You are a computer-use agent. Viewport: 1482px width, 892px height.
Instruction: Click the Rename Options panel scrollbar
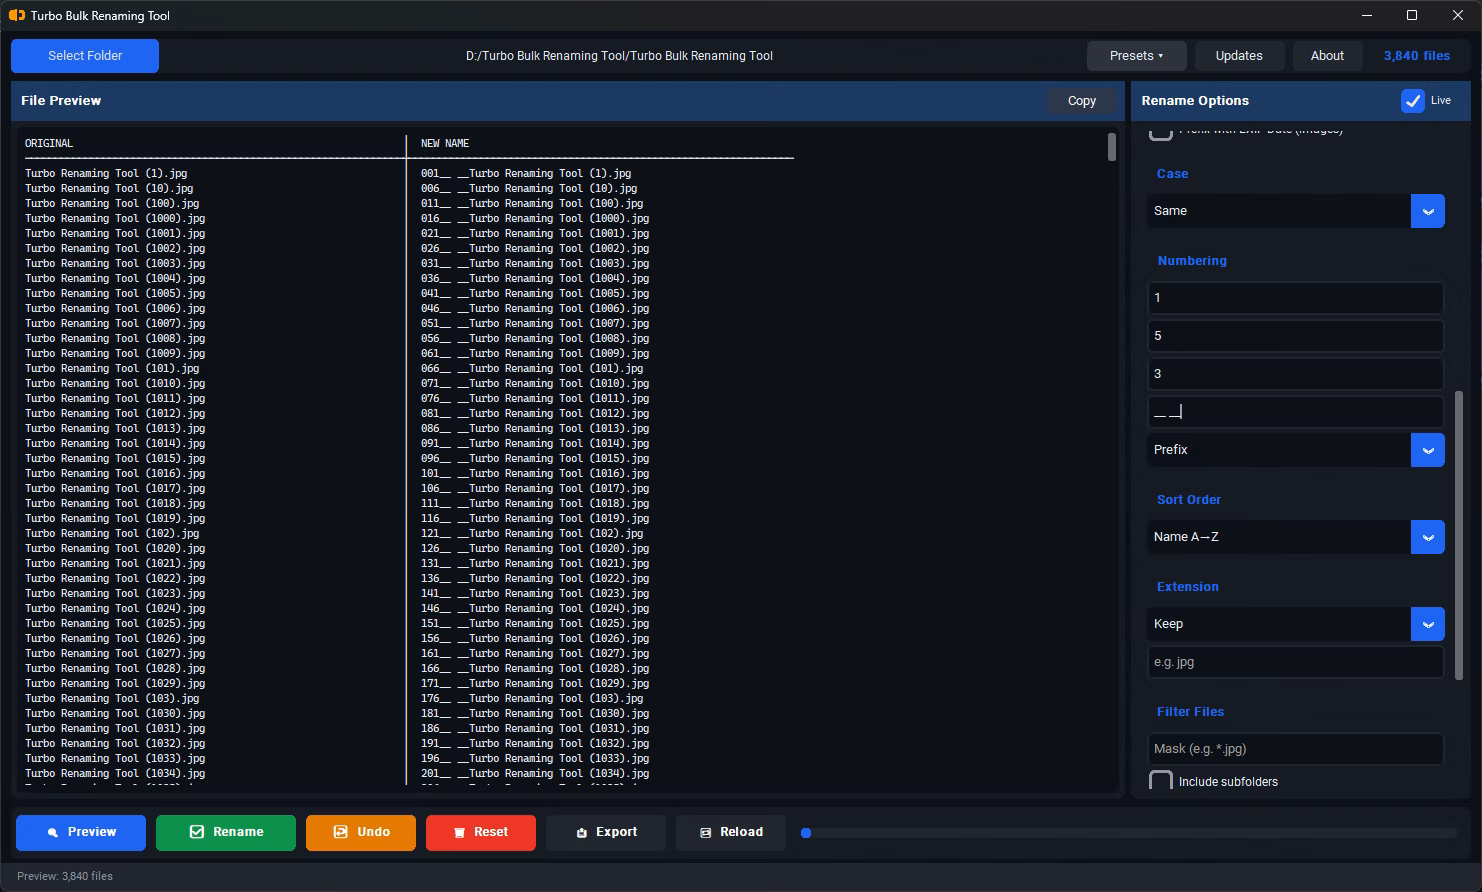click(1458, 535)
